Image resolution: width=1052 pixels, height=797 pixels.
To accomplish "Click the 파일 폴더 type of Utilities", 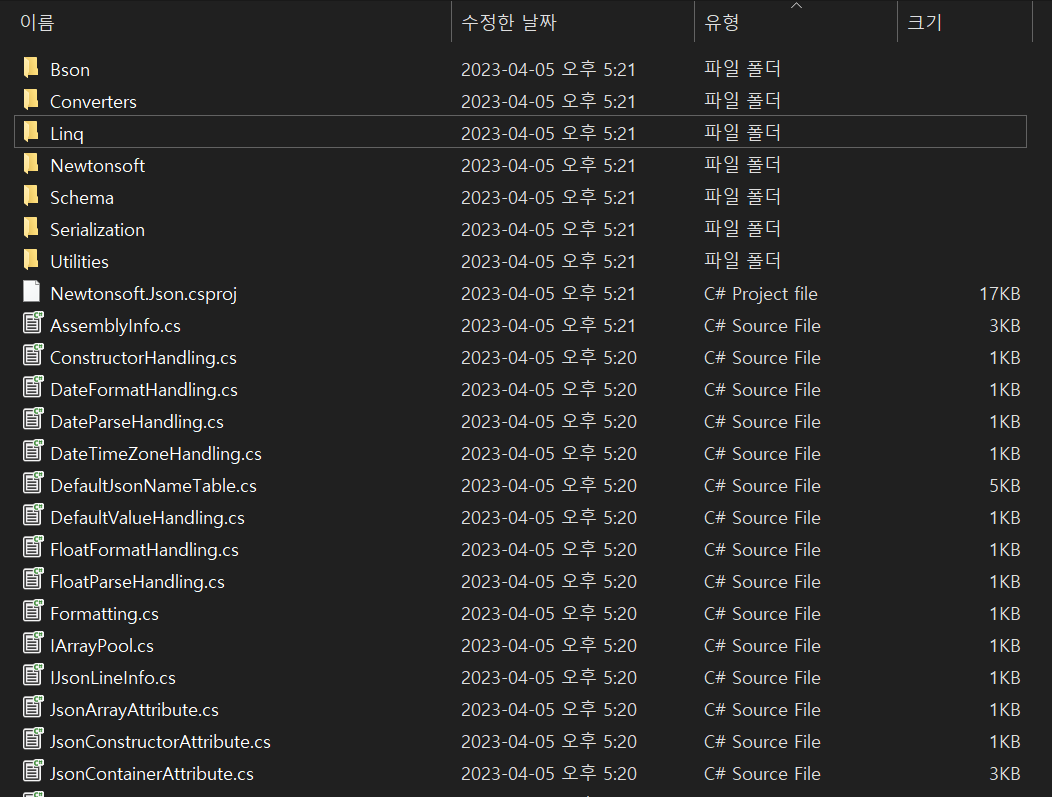I will coord(742,260).
